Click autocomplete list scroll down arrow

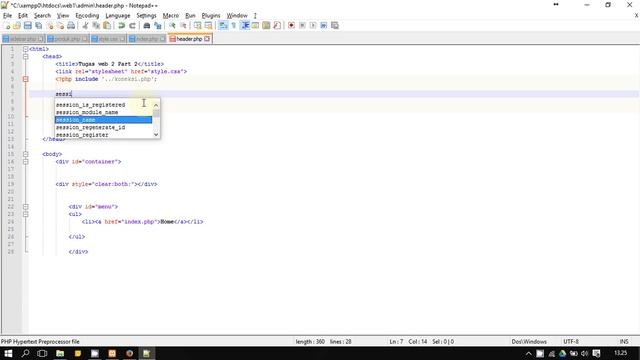[x=156, y=134]
